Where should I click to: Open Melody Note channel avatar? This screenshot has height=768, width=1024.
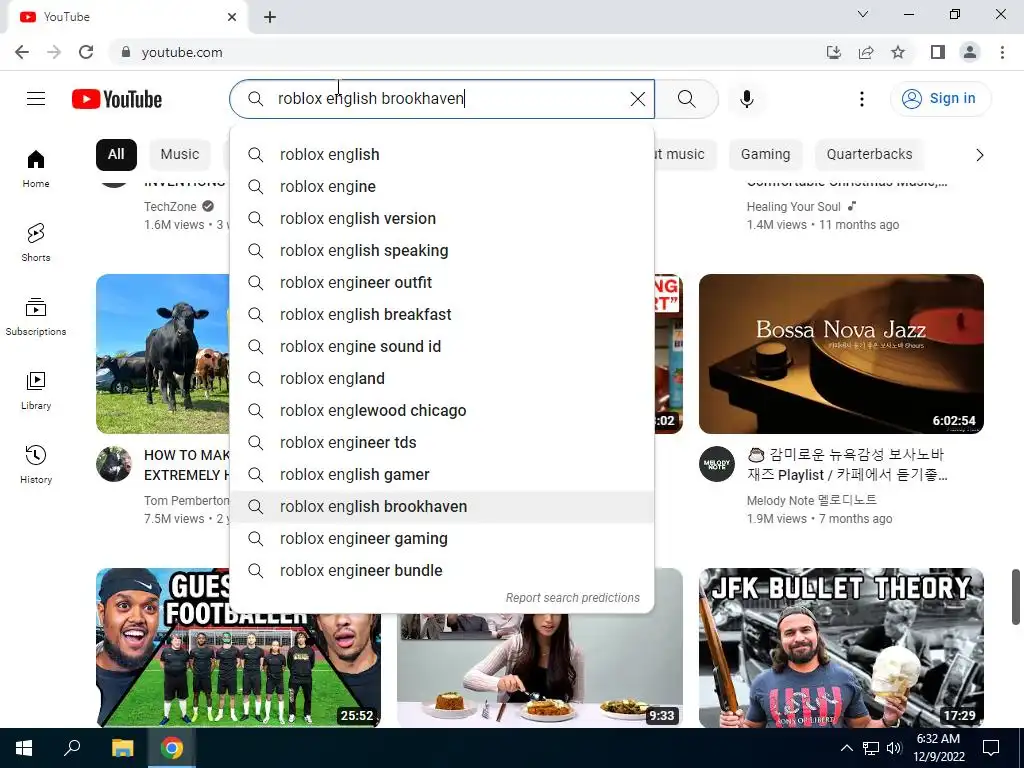pyautogui.click(x=717, y=464)
